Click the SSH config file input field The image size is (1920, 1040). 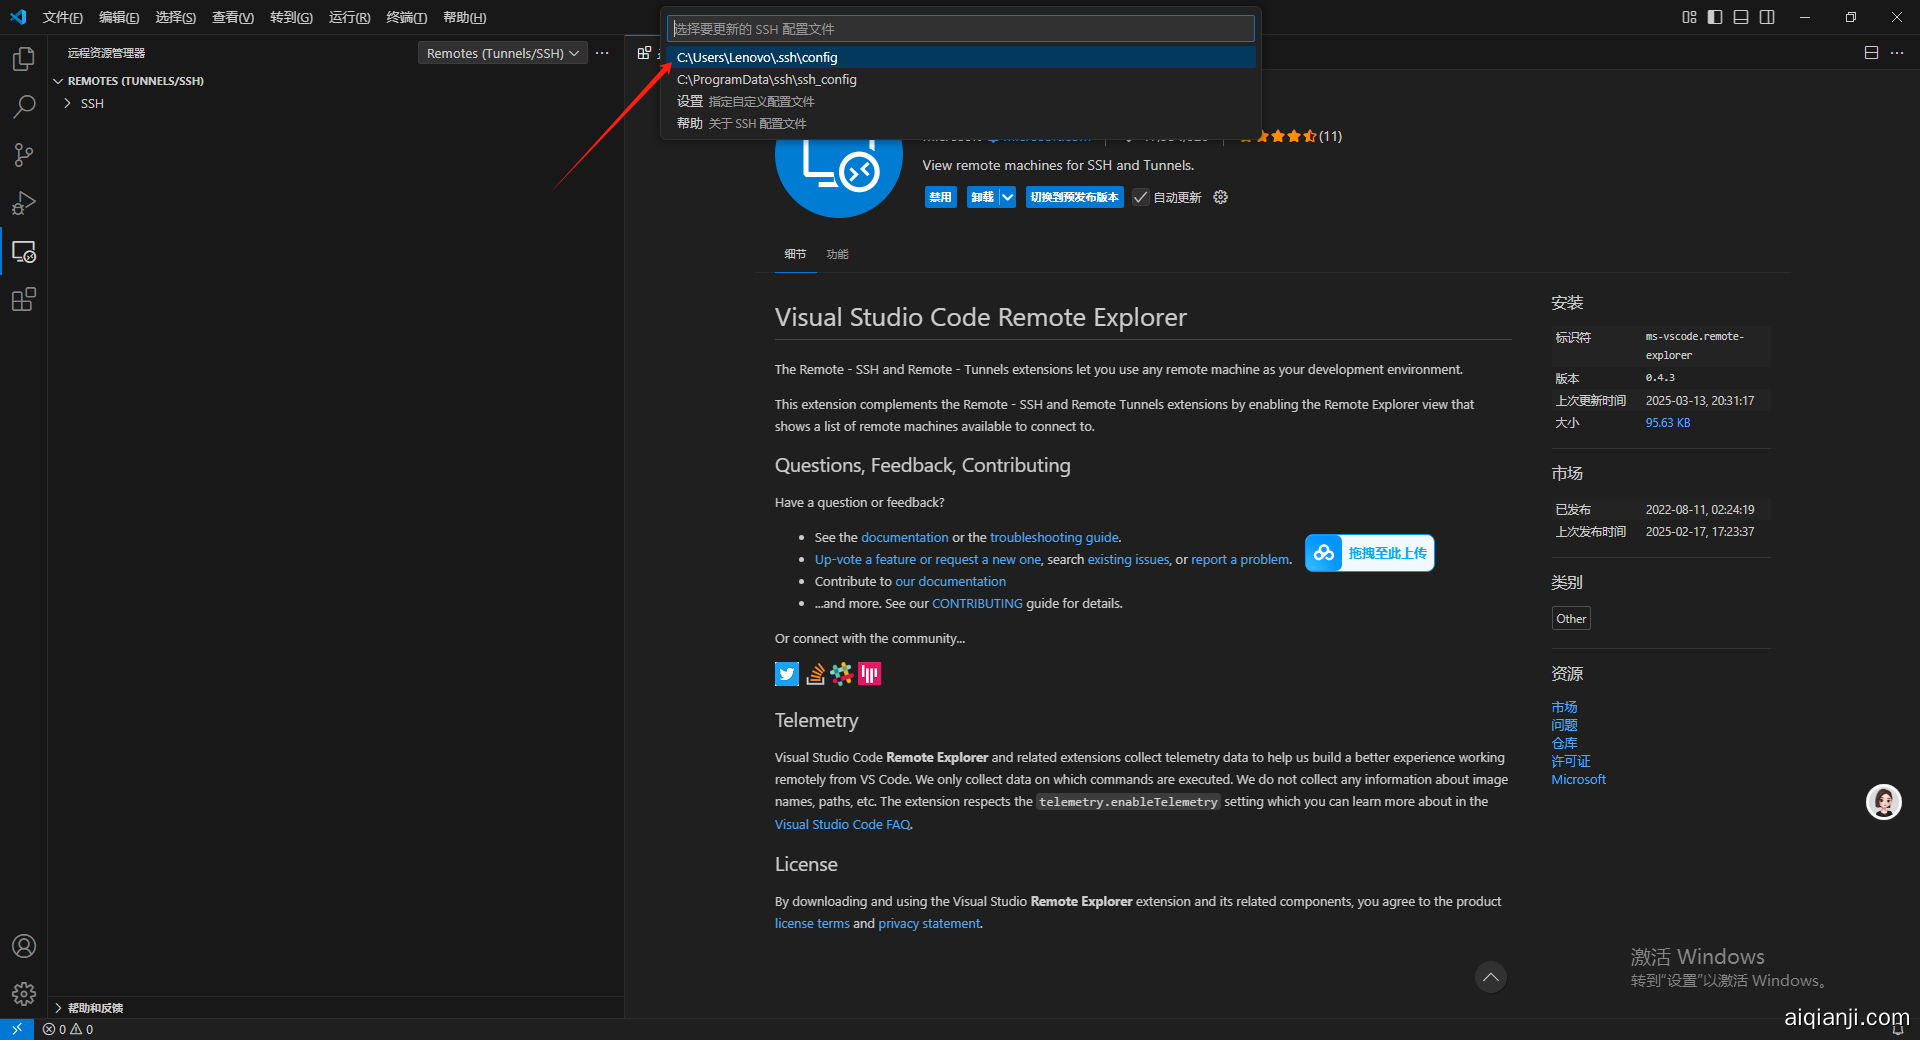tap(960, 29)
